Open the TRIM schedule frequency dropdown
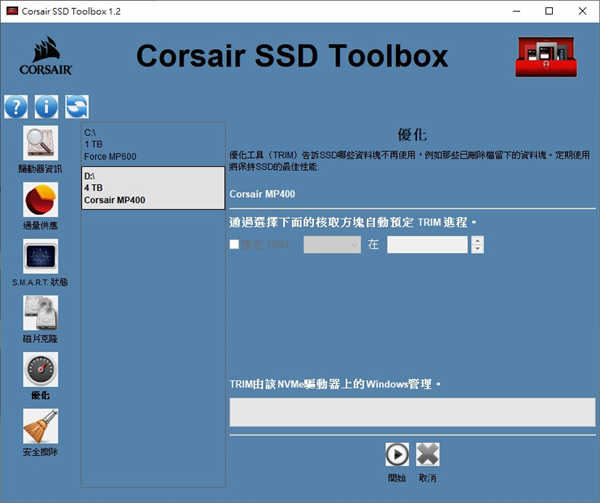The image size is (600, 503). coord(332,244)
